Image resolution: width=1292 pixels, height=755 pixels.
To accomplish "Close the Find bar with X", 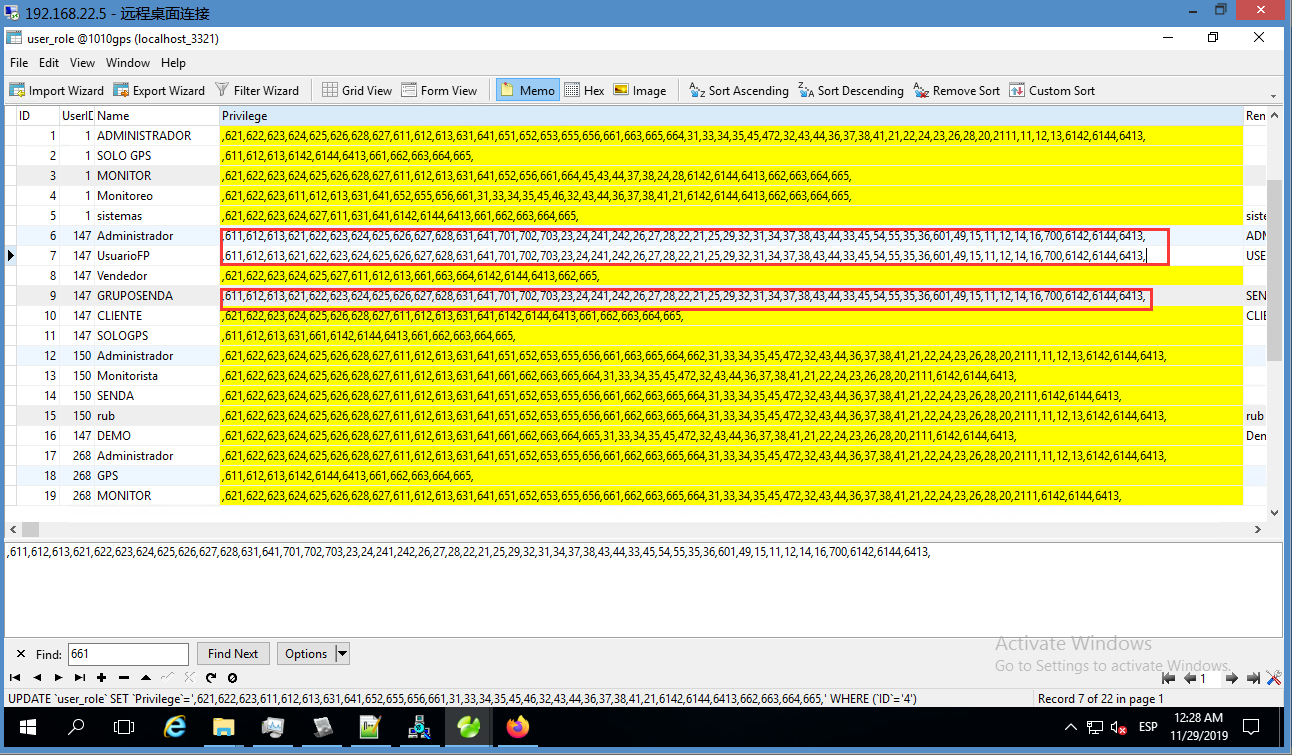I will point(20,654).
